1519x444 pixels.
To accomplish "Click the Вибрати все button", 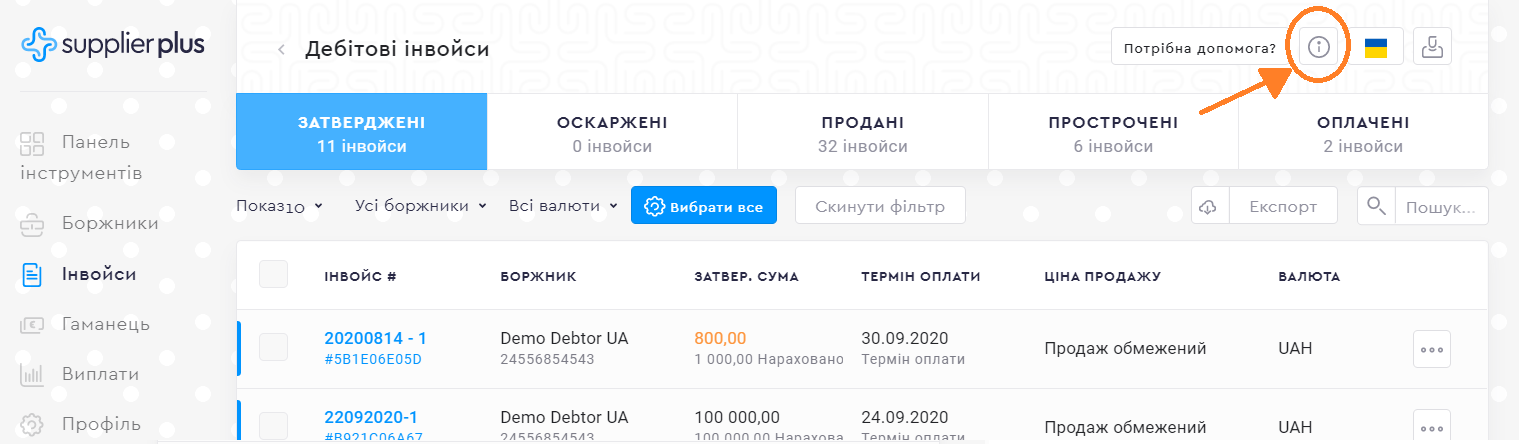I will (x=704, y=207).
